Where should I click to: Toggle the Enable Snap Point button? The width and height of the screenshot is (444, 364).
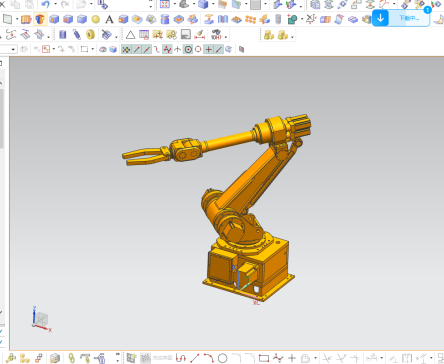pos(126,49)
